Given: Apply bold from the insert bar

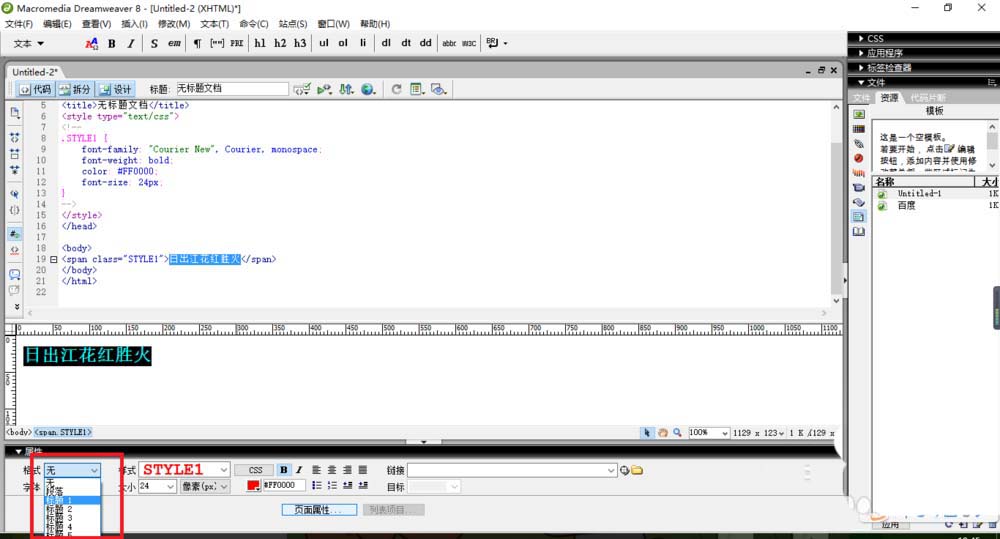Looking at the screenshot, I should (x=112, y=43).
